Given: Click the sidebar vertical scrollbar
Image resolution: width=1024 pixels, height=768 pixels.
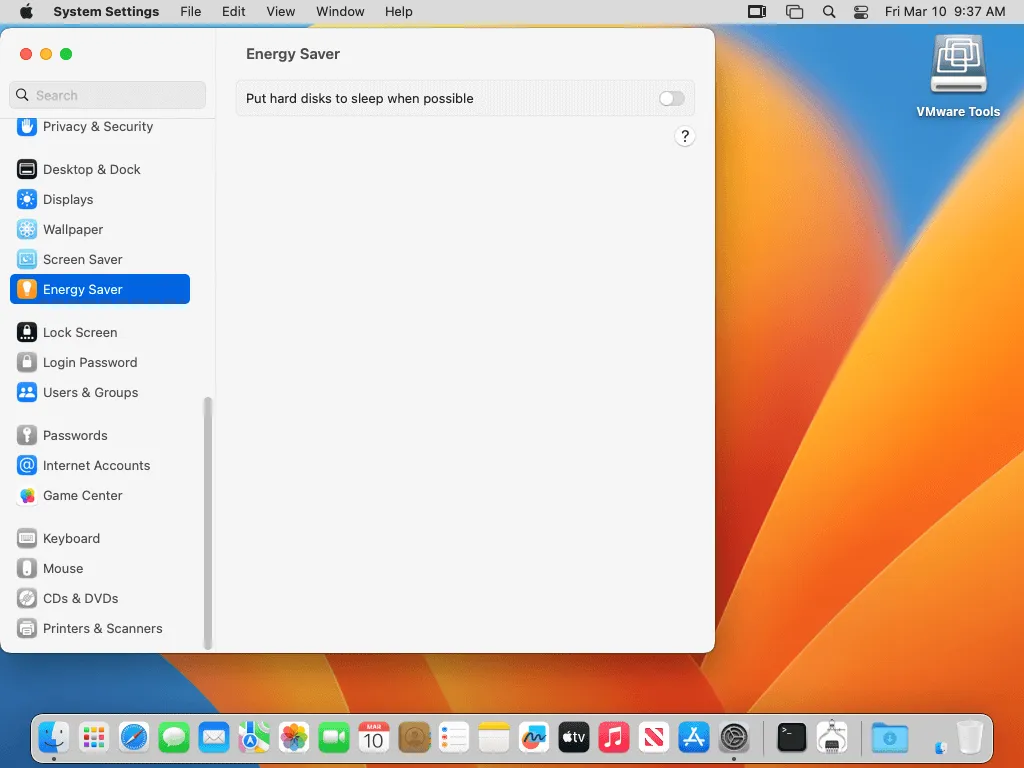Looking at the screenshot, I should coord(208,520).
